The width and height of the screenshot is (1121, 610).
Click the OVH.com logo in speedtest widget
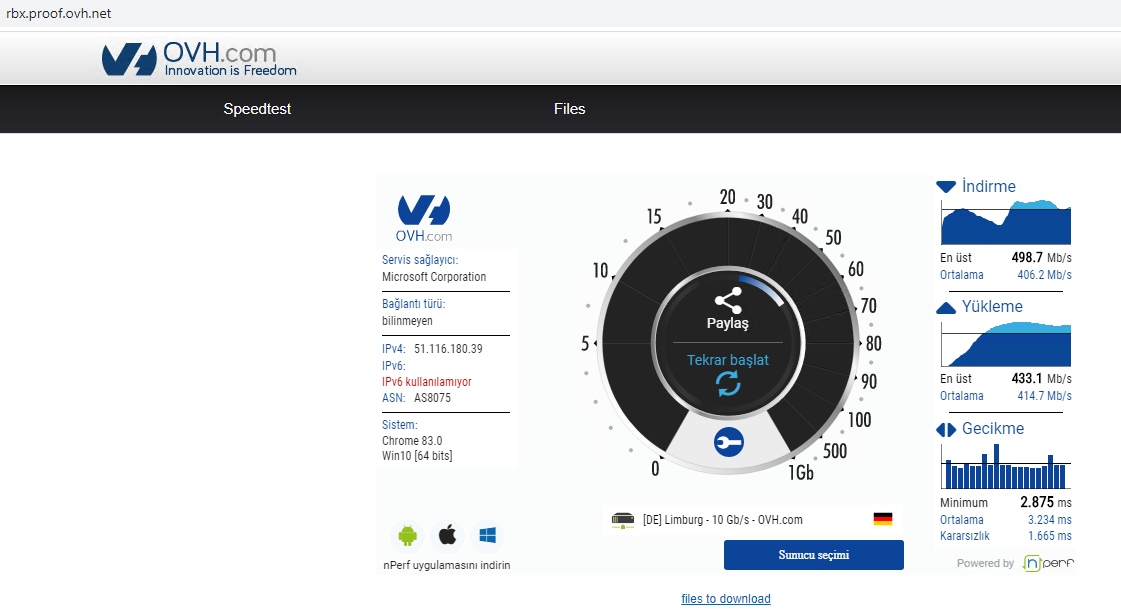click(x=424, y=219)
